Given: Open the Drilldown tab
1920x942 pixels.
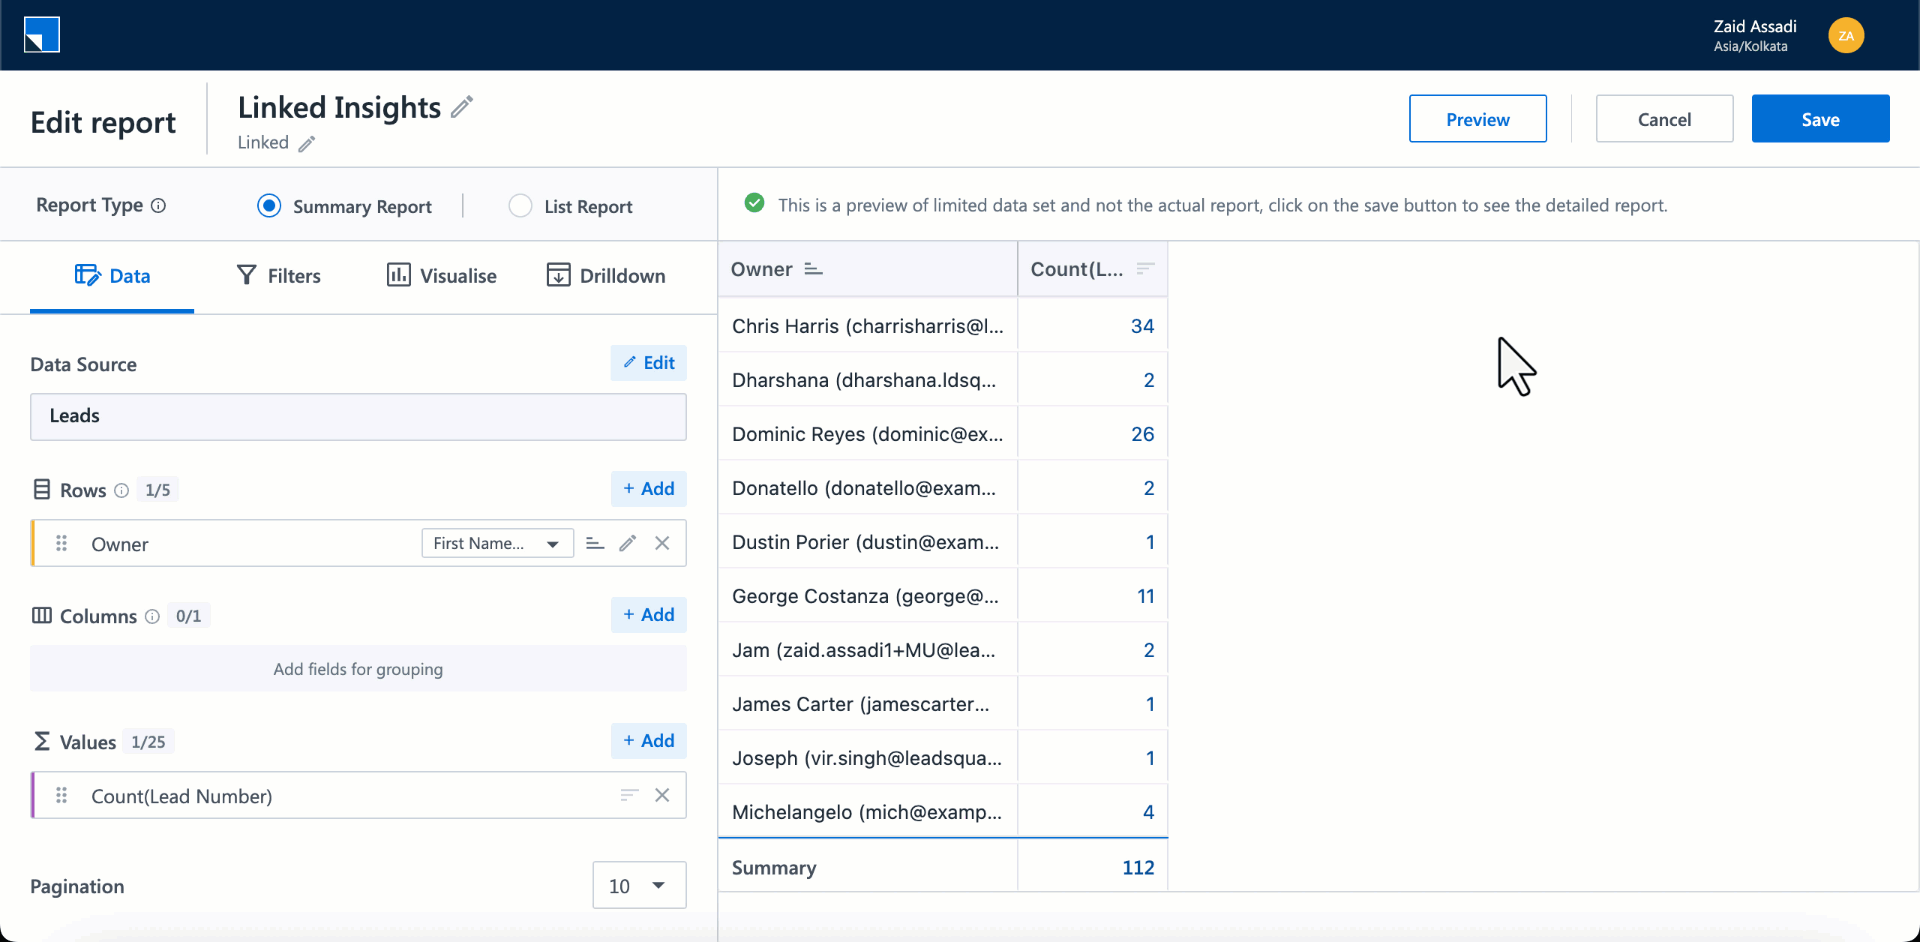Looking at the screenshot, I should [606, 275].
